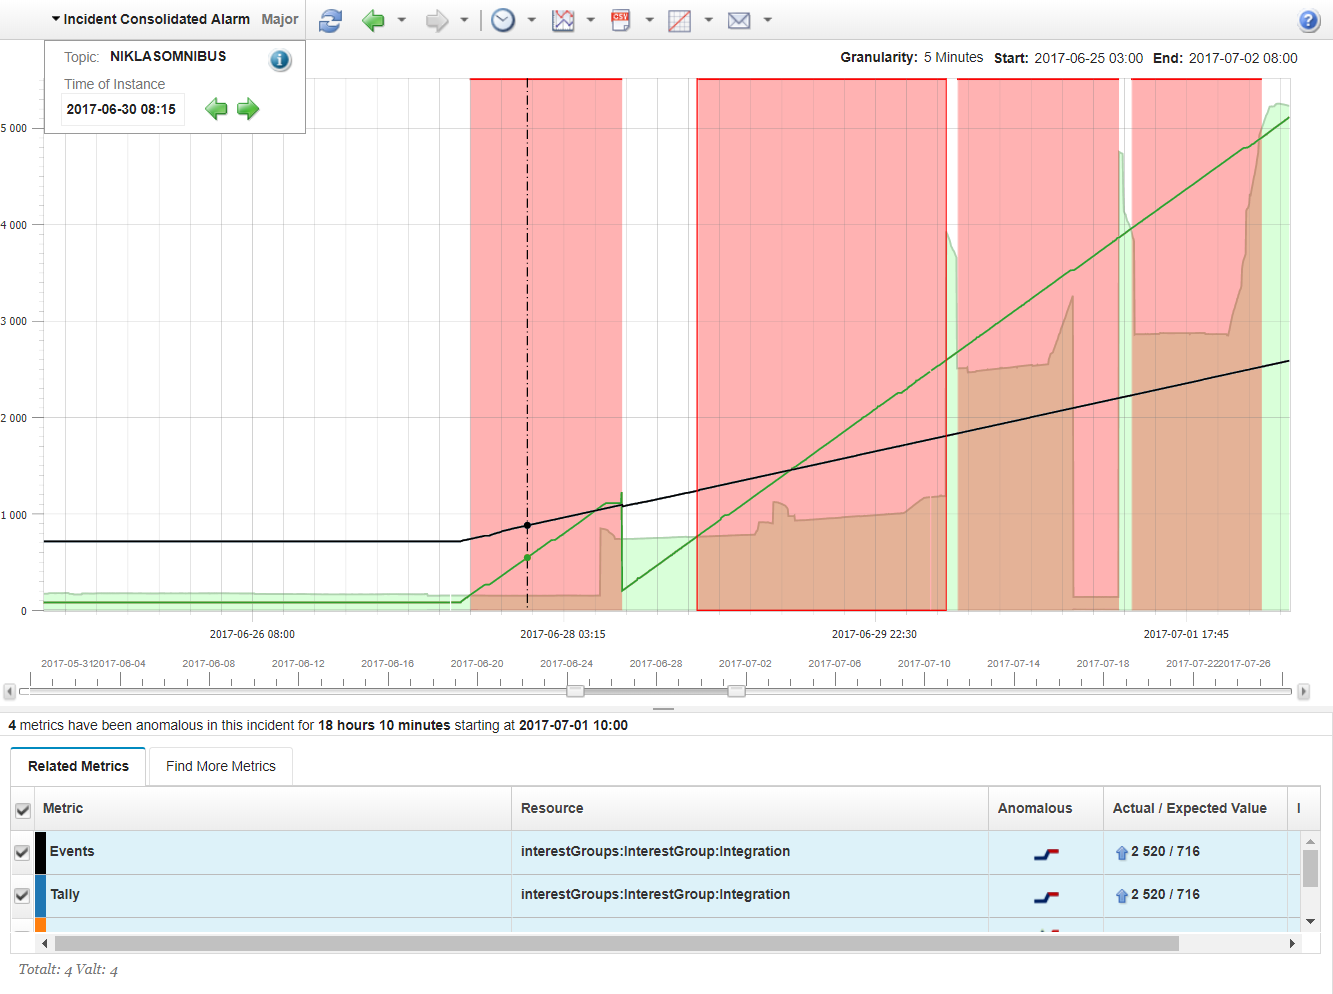Uncheck the Events metric checkbox
This screenshot has width=1333, height=994.
(22, 853)
